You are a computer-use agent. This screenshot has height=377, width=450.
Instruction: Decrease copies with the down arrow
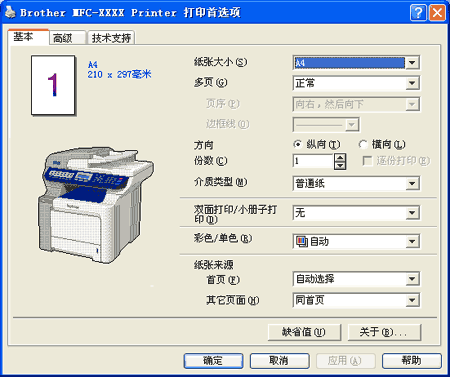click(340, 165)
